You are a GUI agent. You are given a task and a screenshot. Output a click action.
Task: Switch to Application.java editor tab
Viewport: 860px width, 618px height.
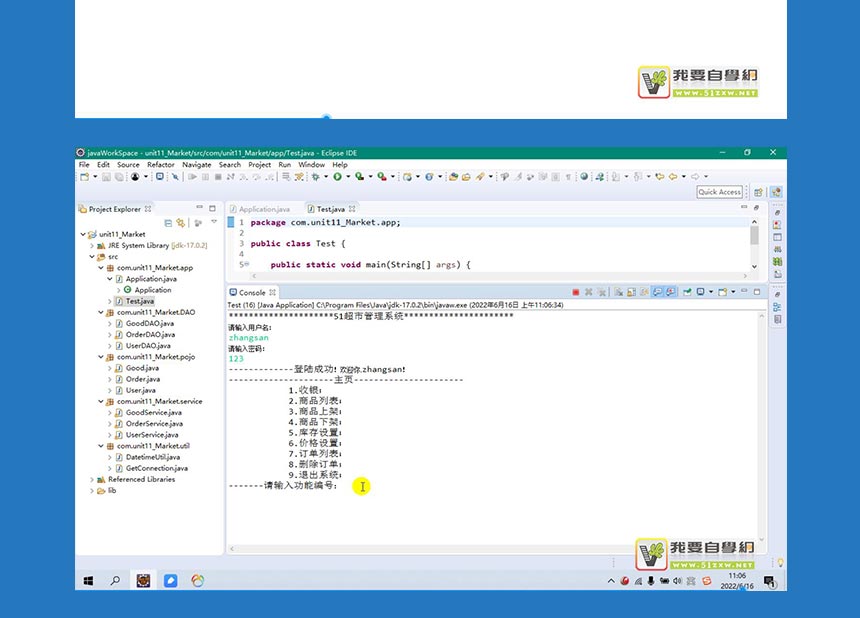260,209
